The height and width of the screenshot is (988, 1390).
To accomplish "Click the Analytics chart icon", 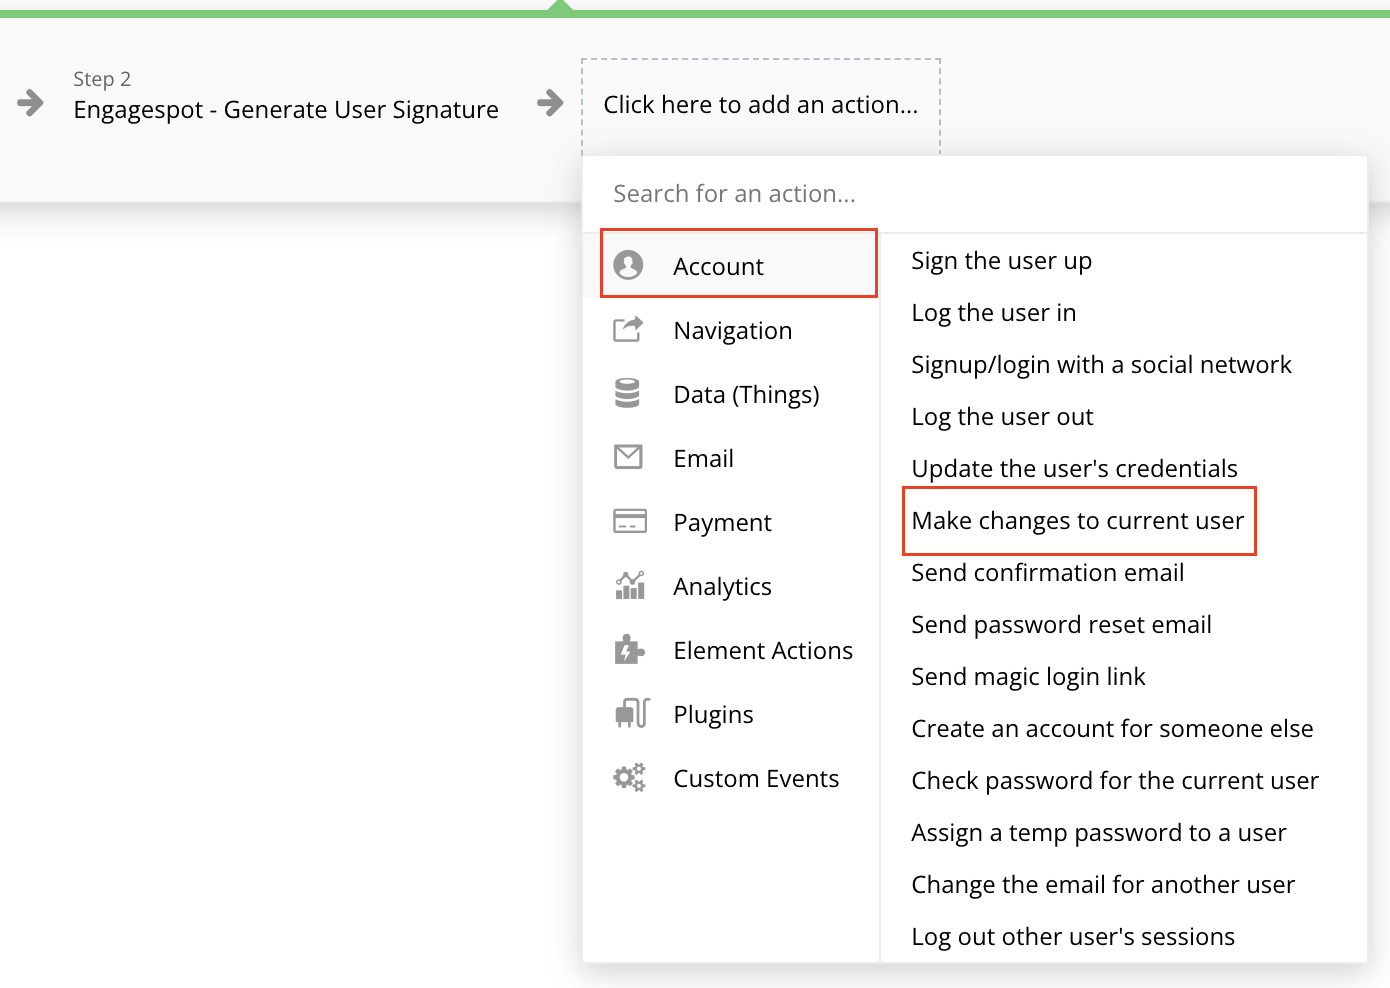I will (x=629, y=585).
